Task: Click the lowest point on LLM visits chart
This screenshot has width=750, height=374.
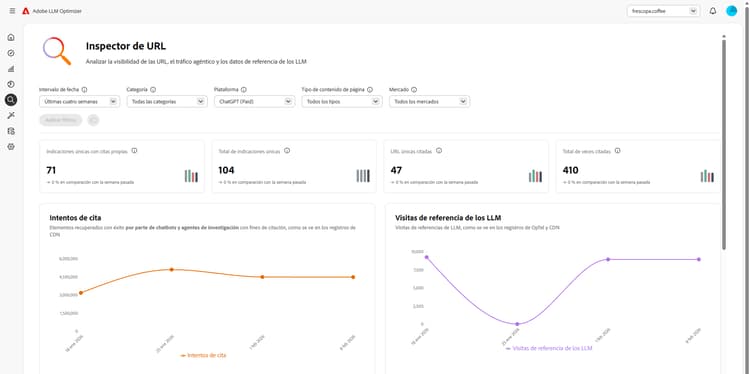Action: click(517, 324)
